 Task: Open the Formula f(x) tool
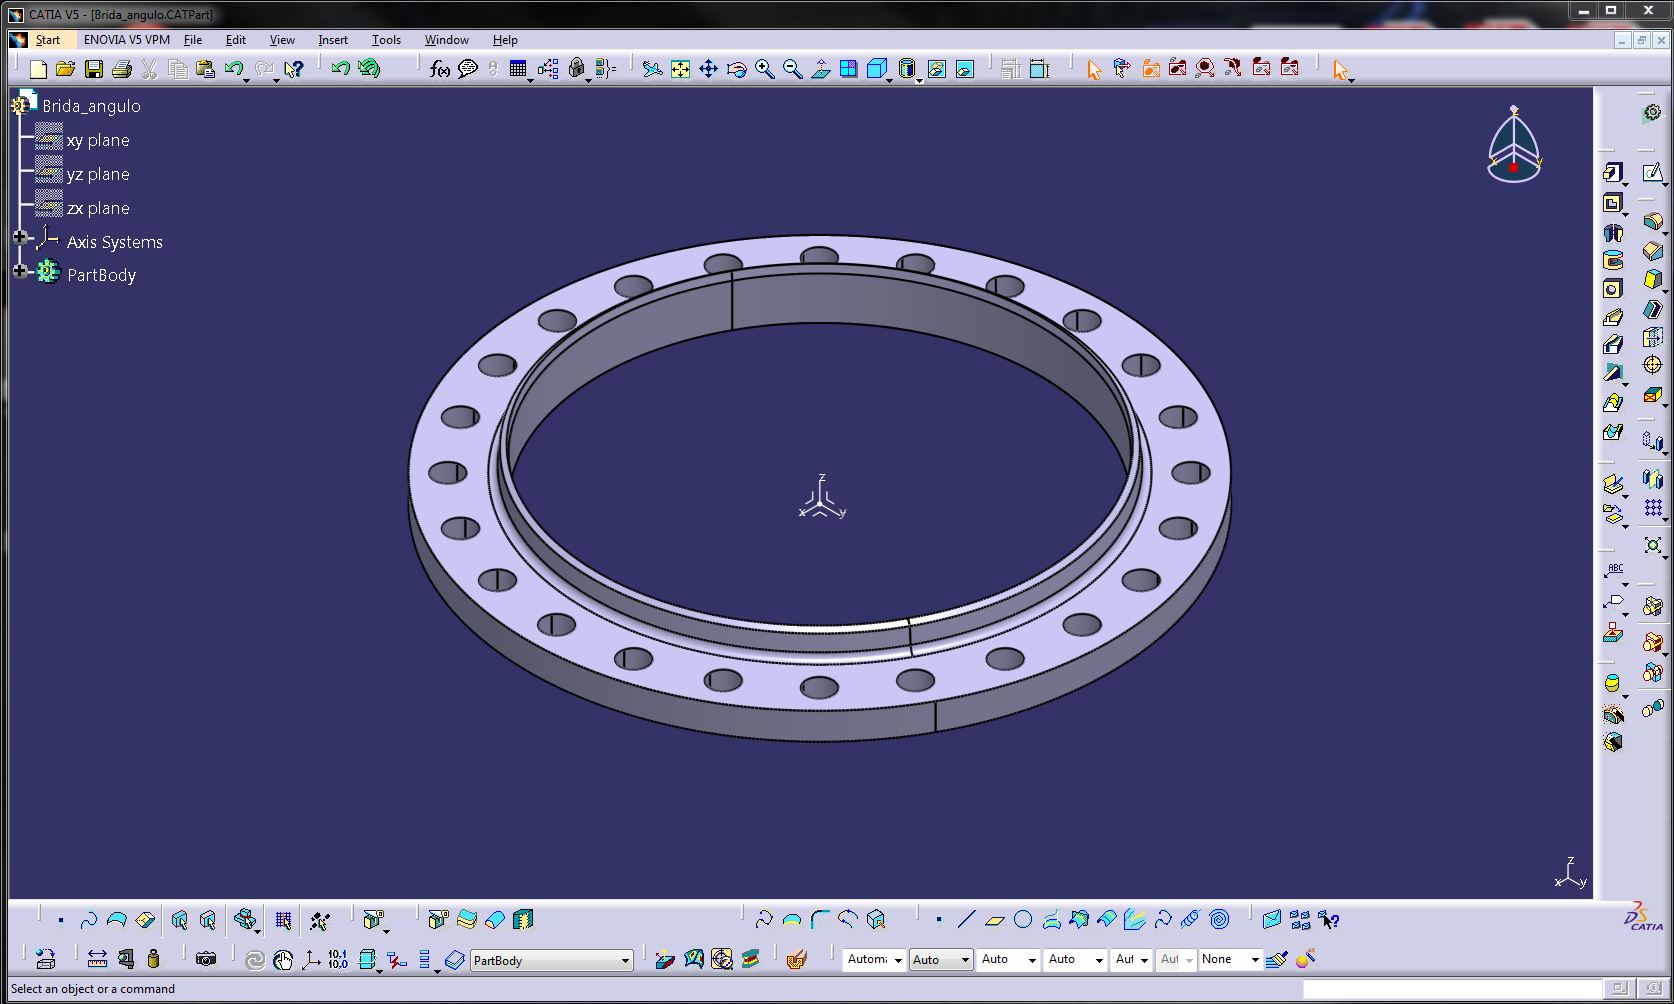(x=440, y=69)
